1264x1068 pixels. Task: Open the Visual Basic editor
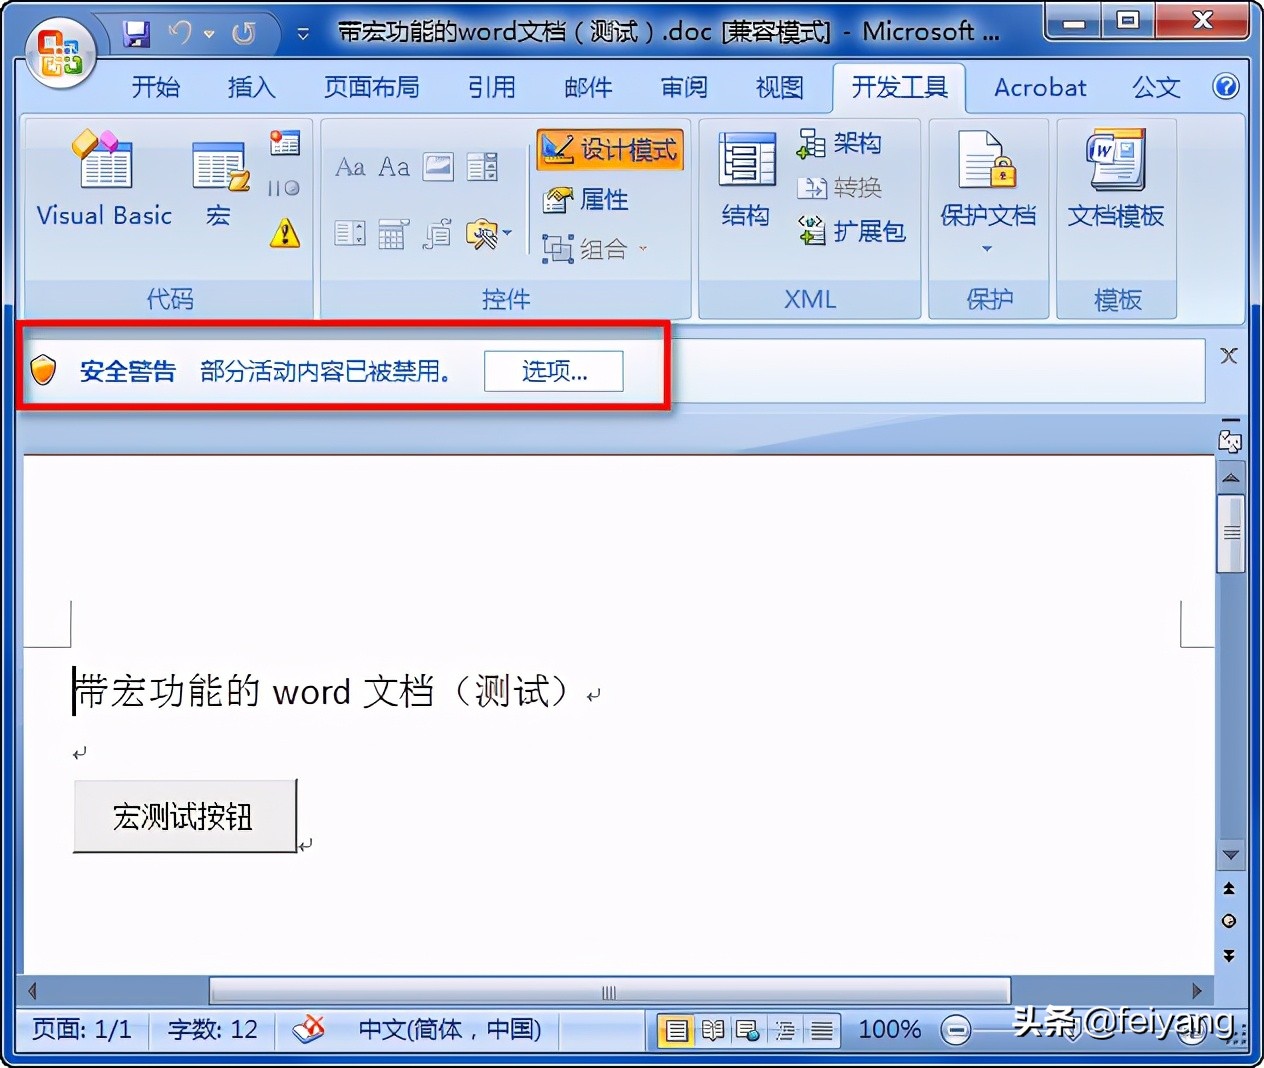104,178
